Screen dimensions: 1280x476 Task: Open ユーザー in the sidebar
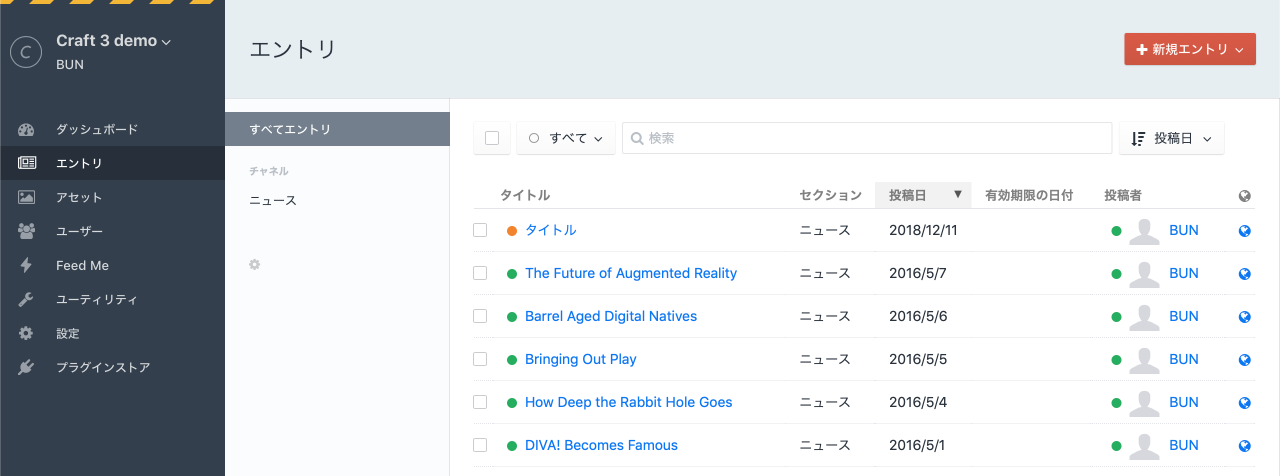112,231
